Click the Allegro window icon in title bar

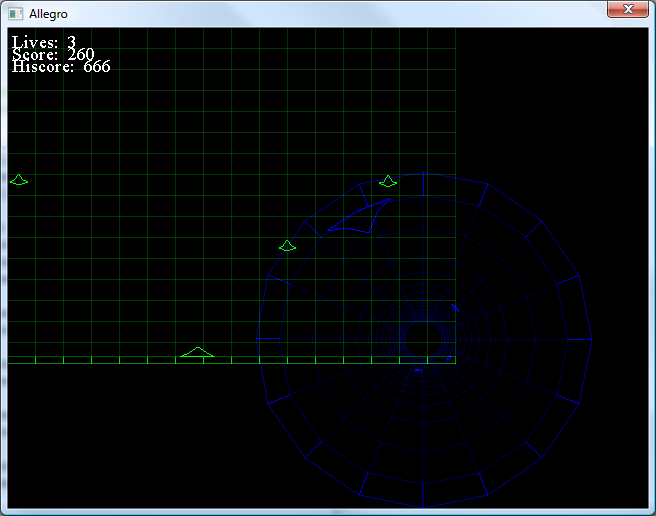(x=15, y=10)
